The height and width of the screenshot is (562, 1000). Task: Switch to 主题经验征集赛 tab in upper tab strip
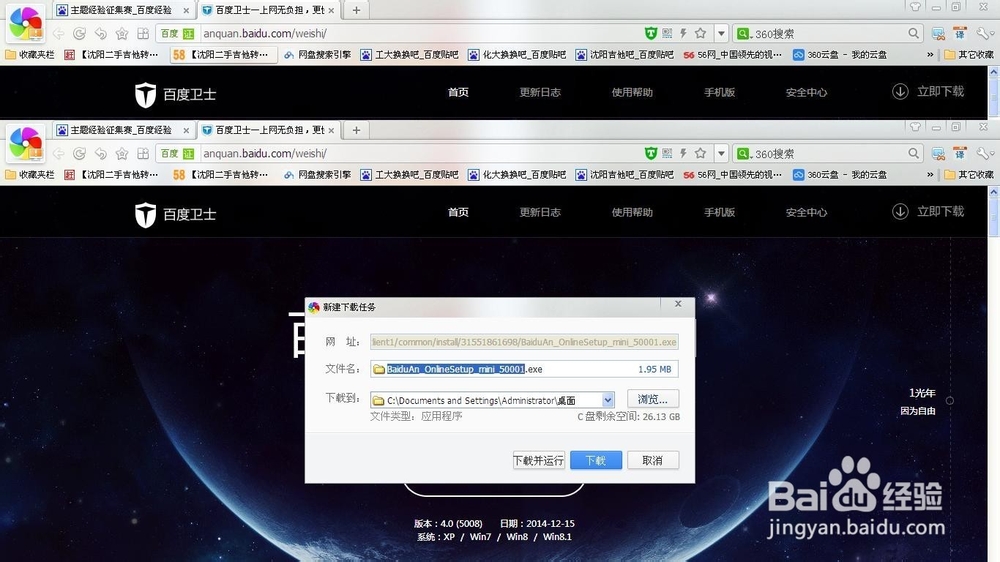coord(123,10)
